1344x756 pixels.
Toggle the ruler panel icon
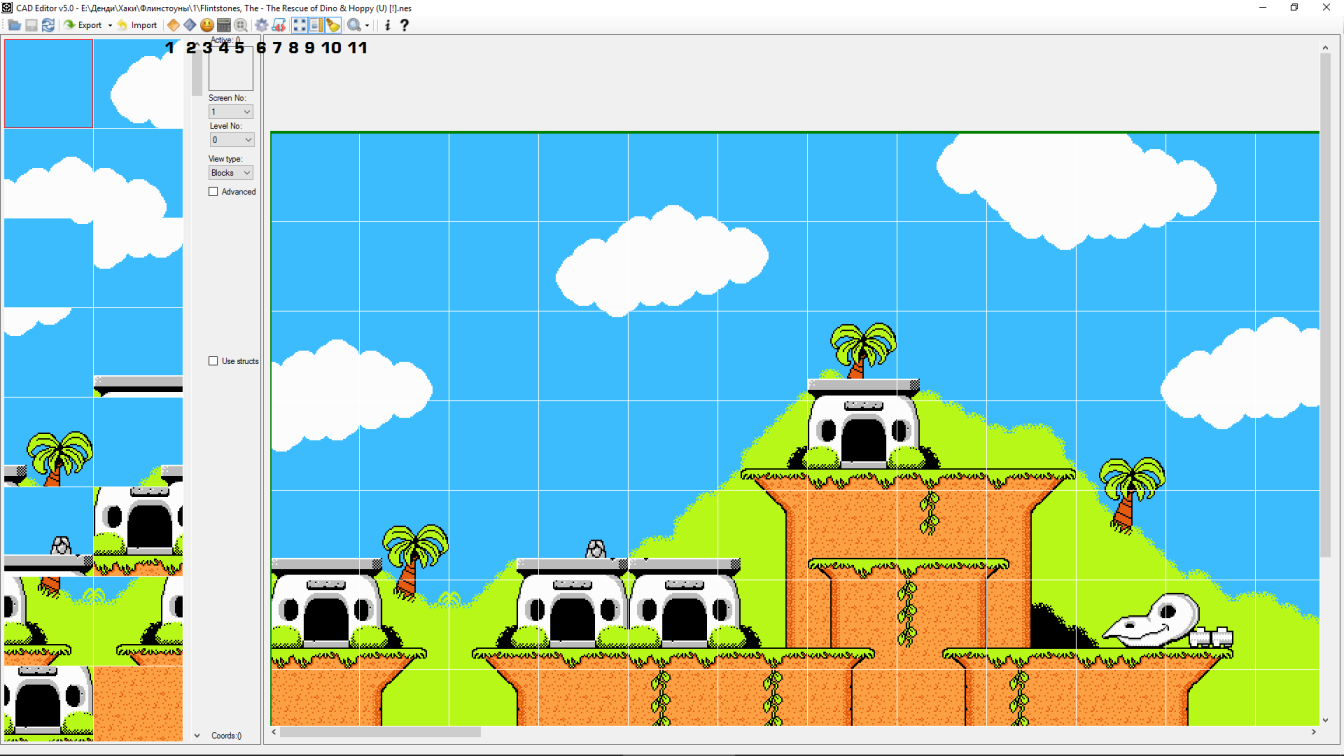coord(316,25)
